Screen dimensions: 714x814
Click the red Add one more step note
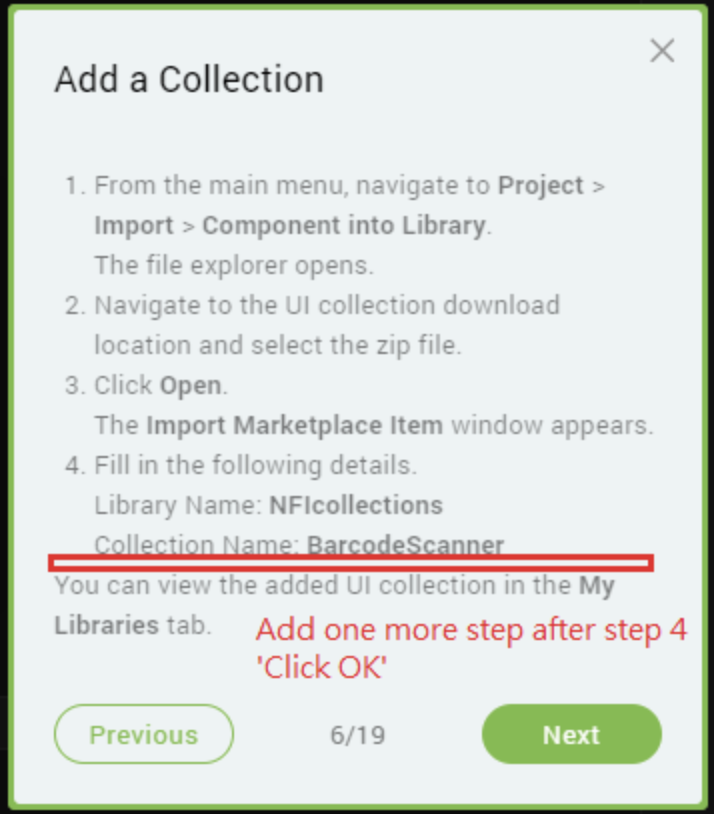point(471,630)
